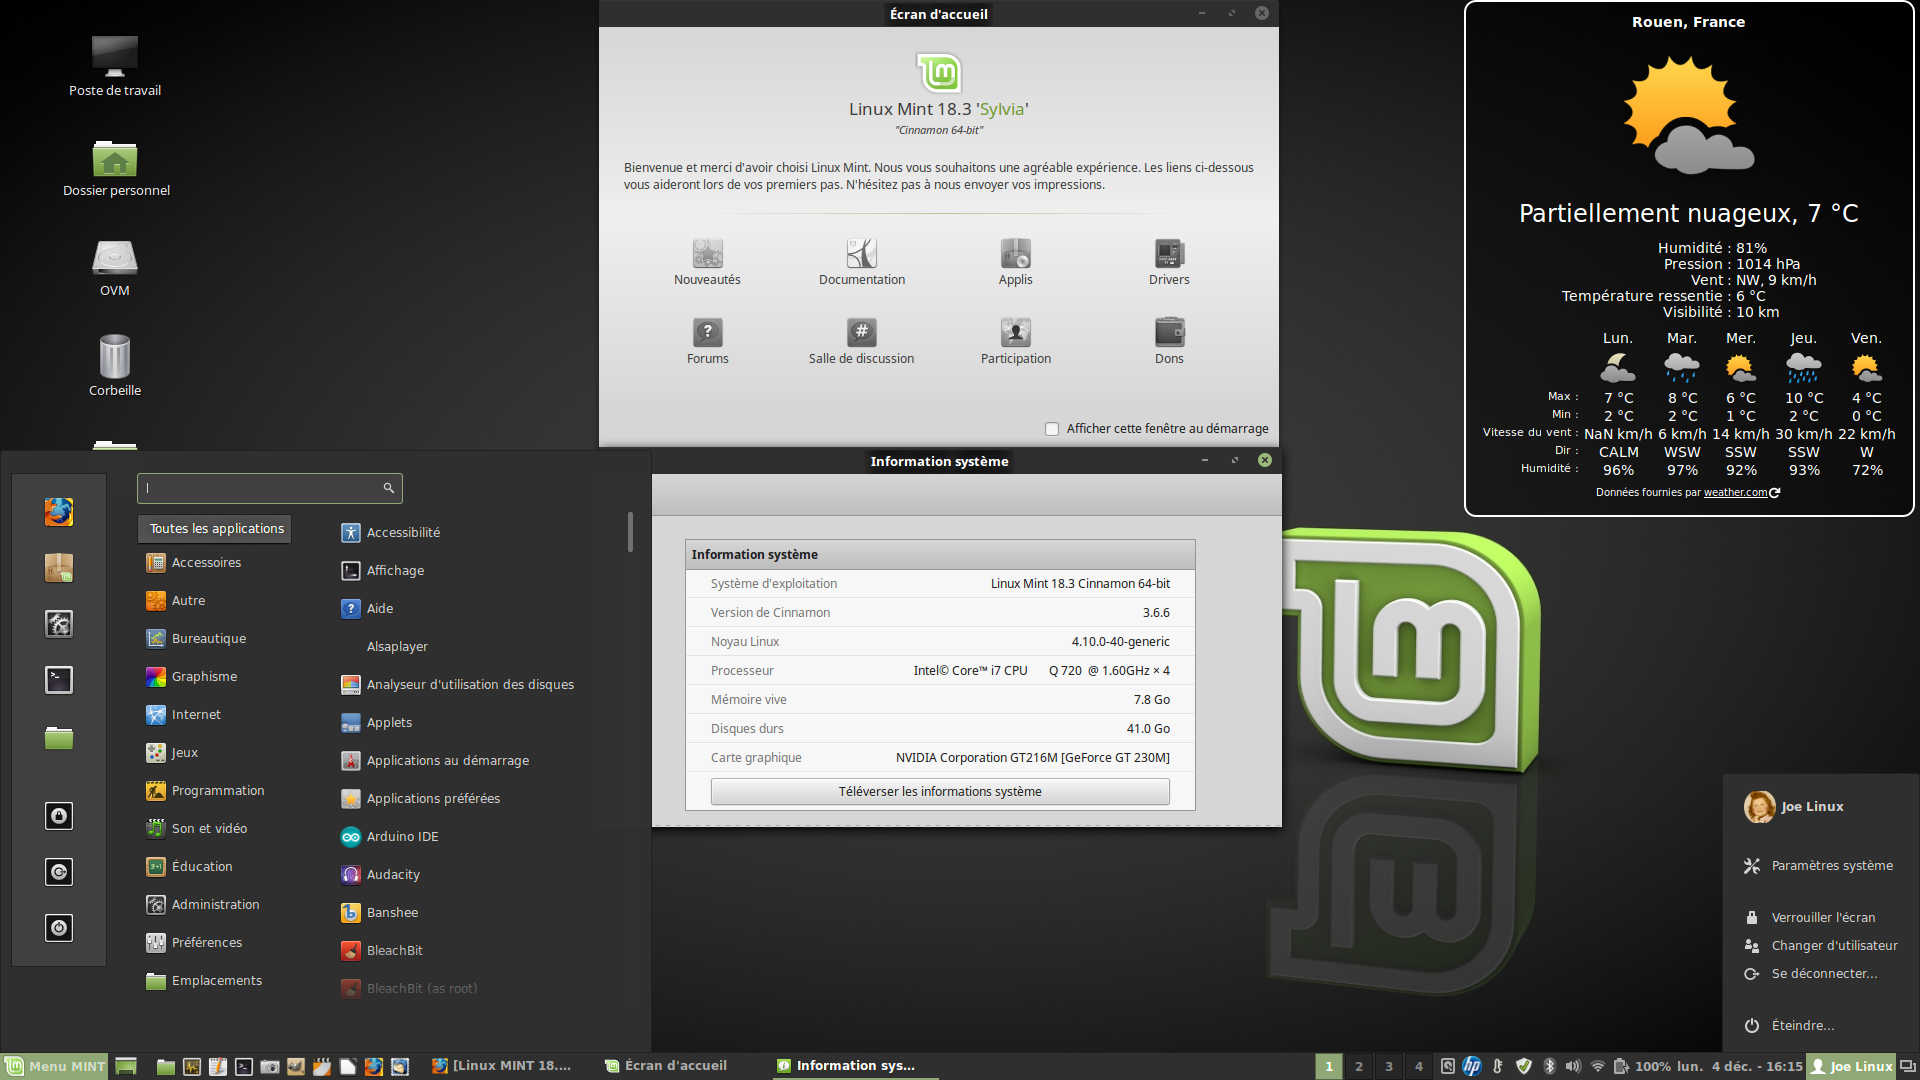Image resolution: width=1920 pixels, height=1080 pixels.
Task: Open the Wi-Fi network applet
Action: (1598, 1066)
